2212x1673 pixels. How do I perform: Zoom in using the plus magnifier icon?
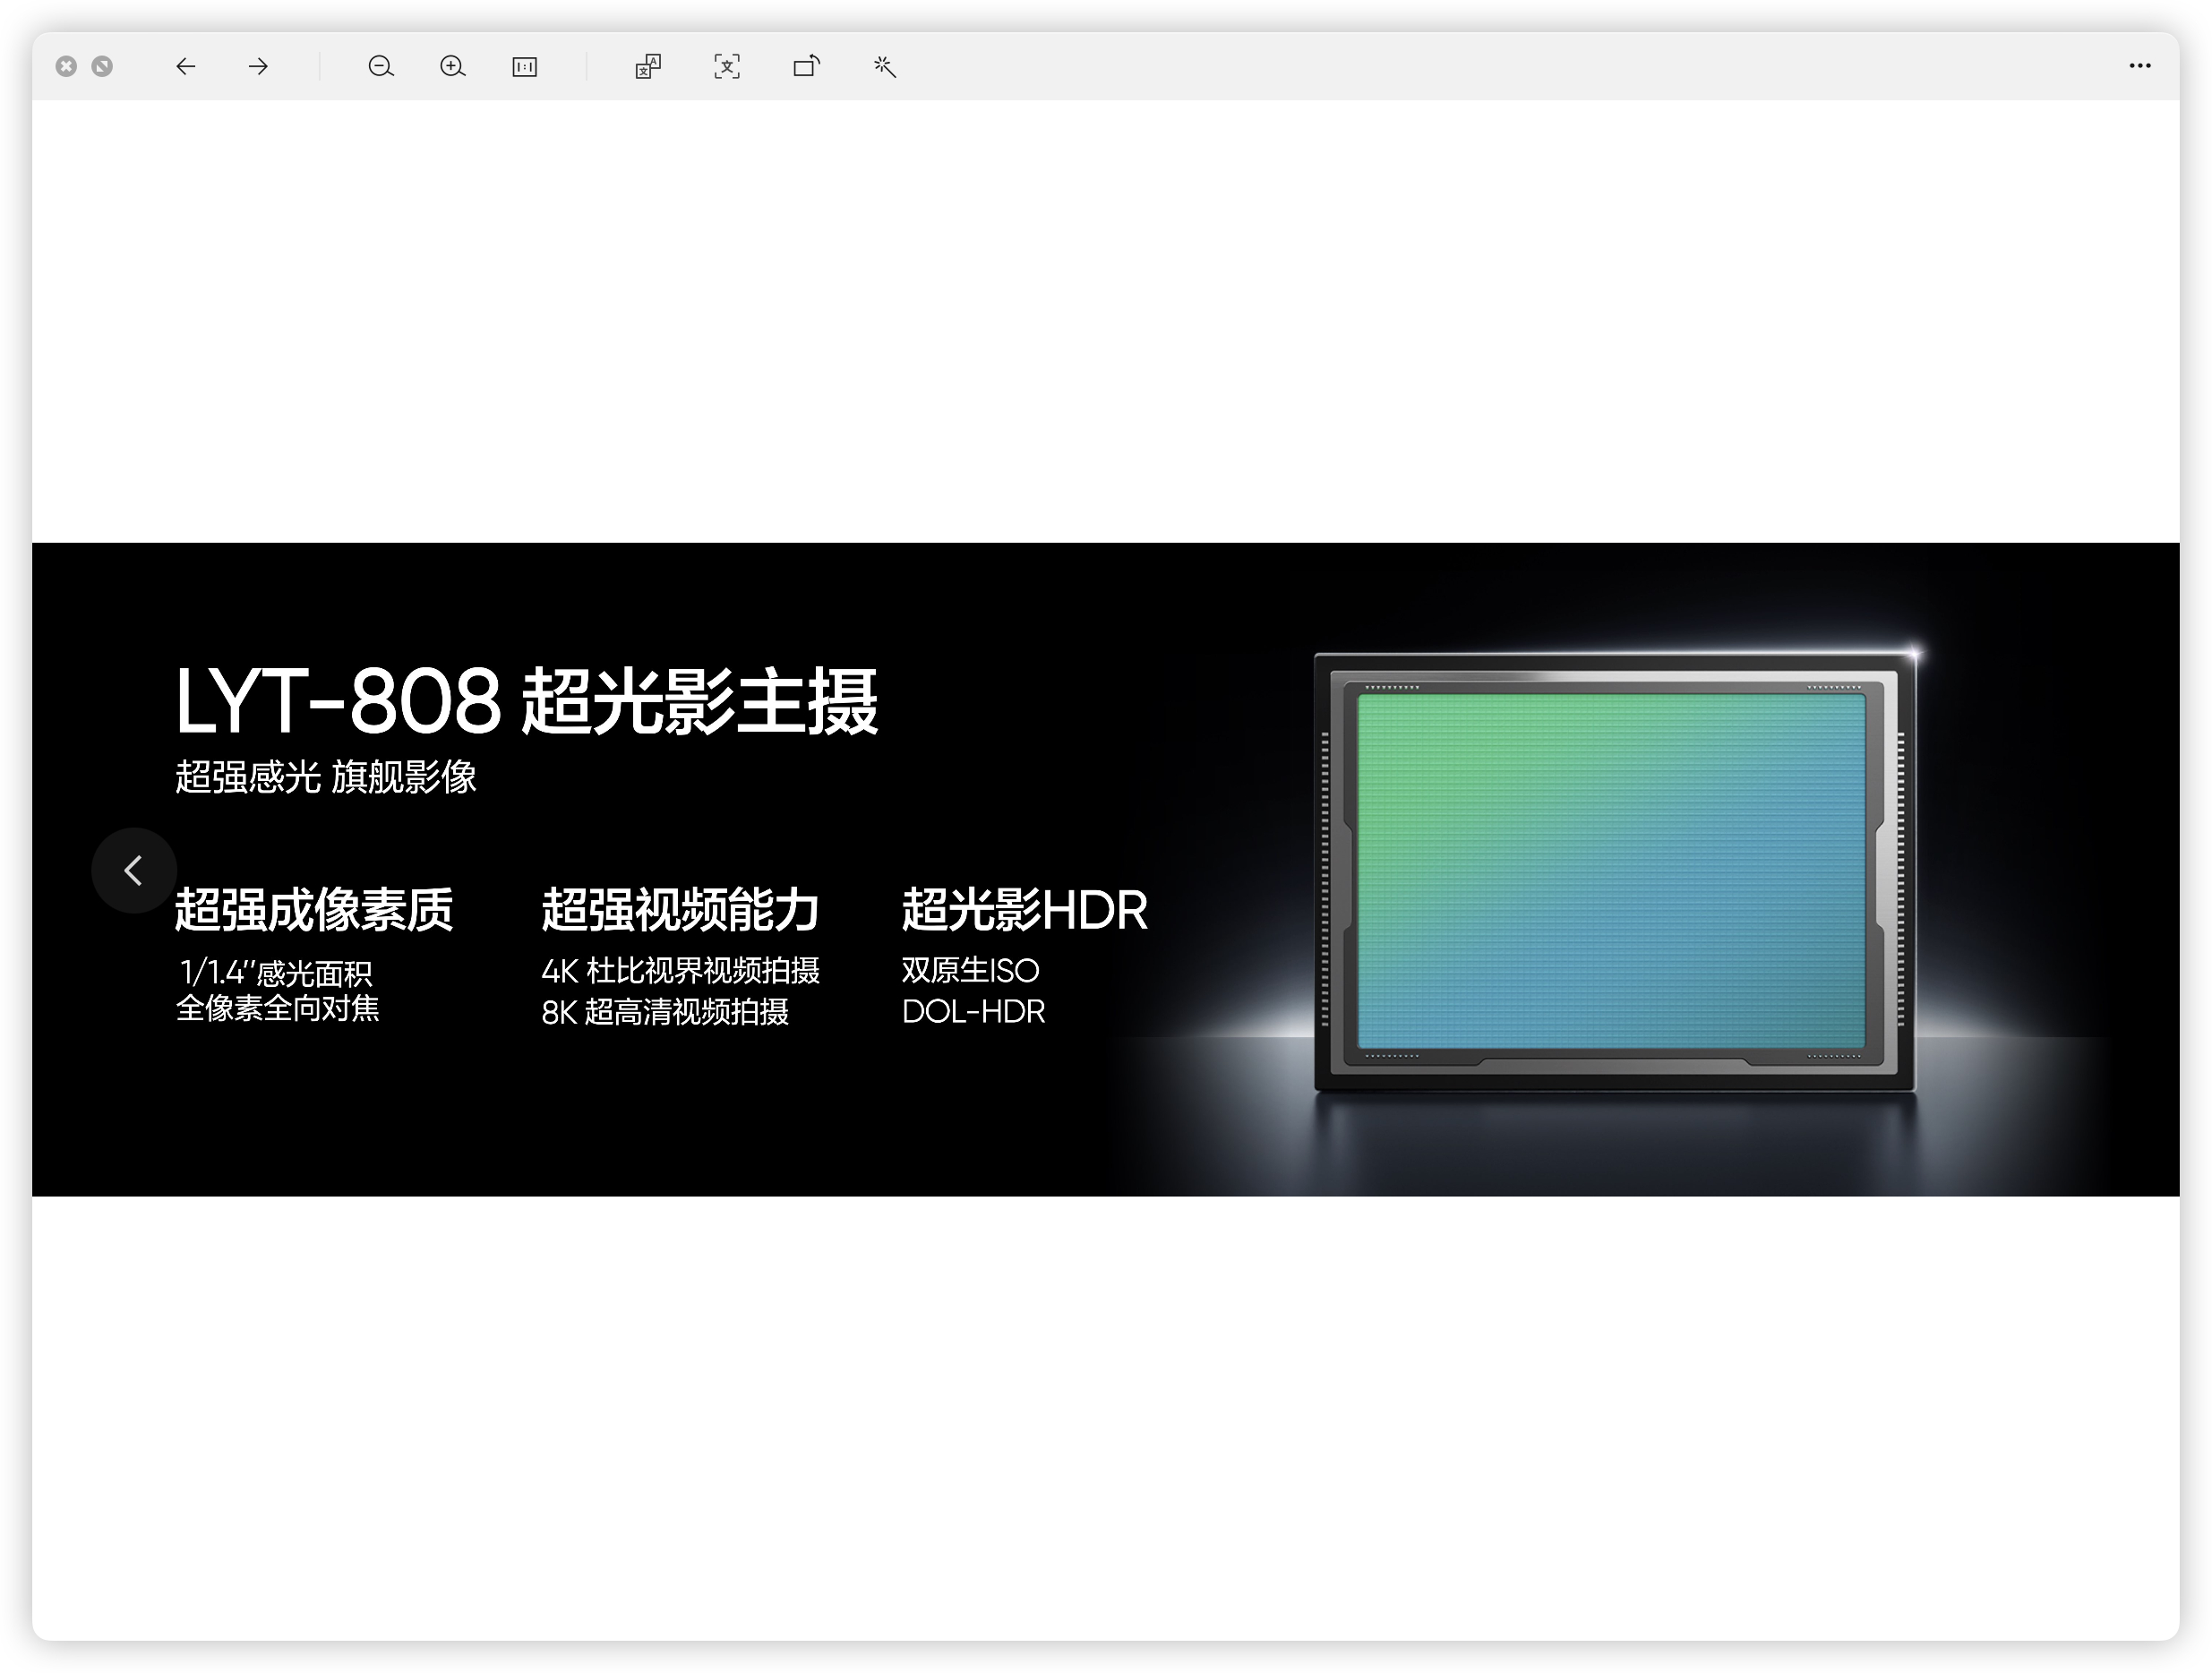point(453,67)
